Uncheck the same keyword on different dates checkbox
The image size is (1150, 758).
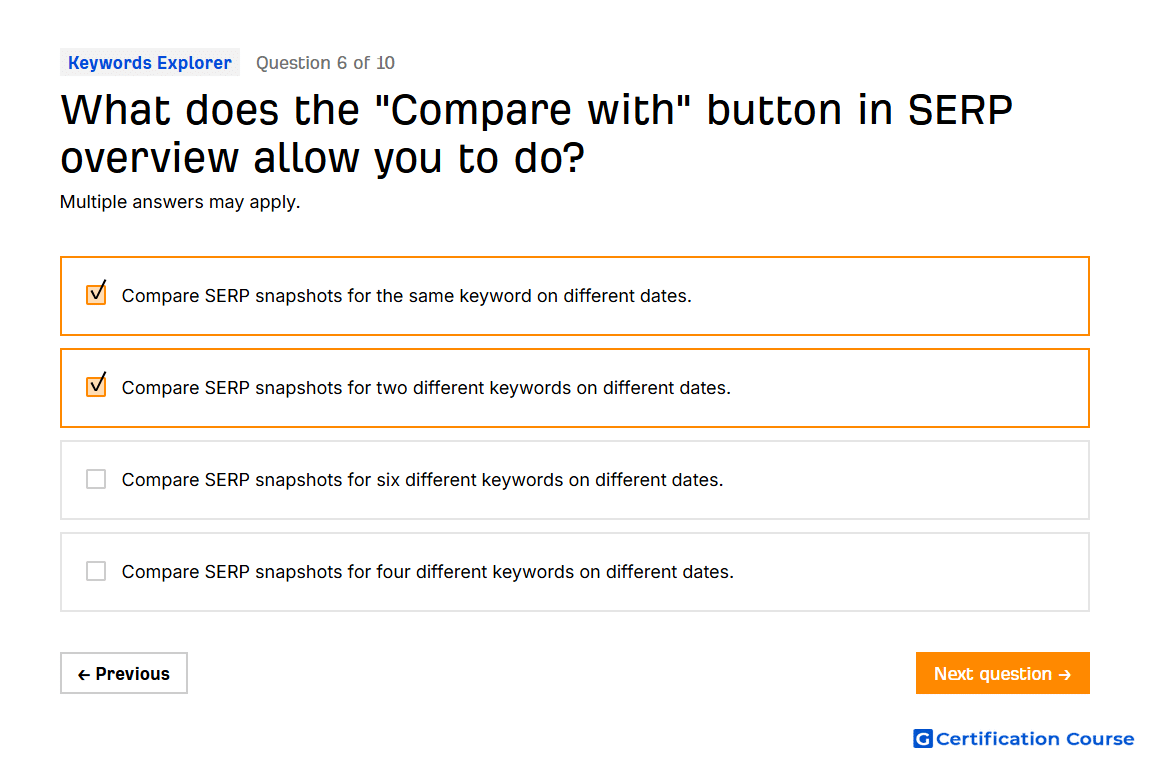pyautogui.click(x=96, y=295)
